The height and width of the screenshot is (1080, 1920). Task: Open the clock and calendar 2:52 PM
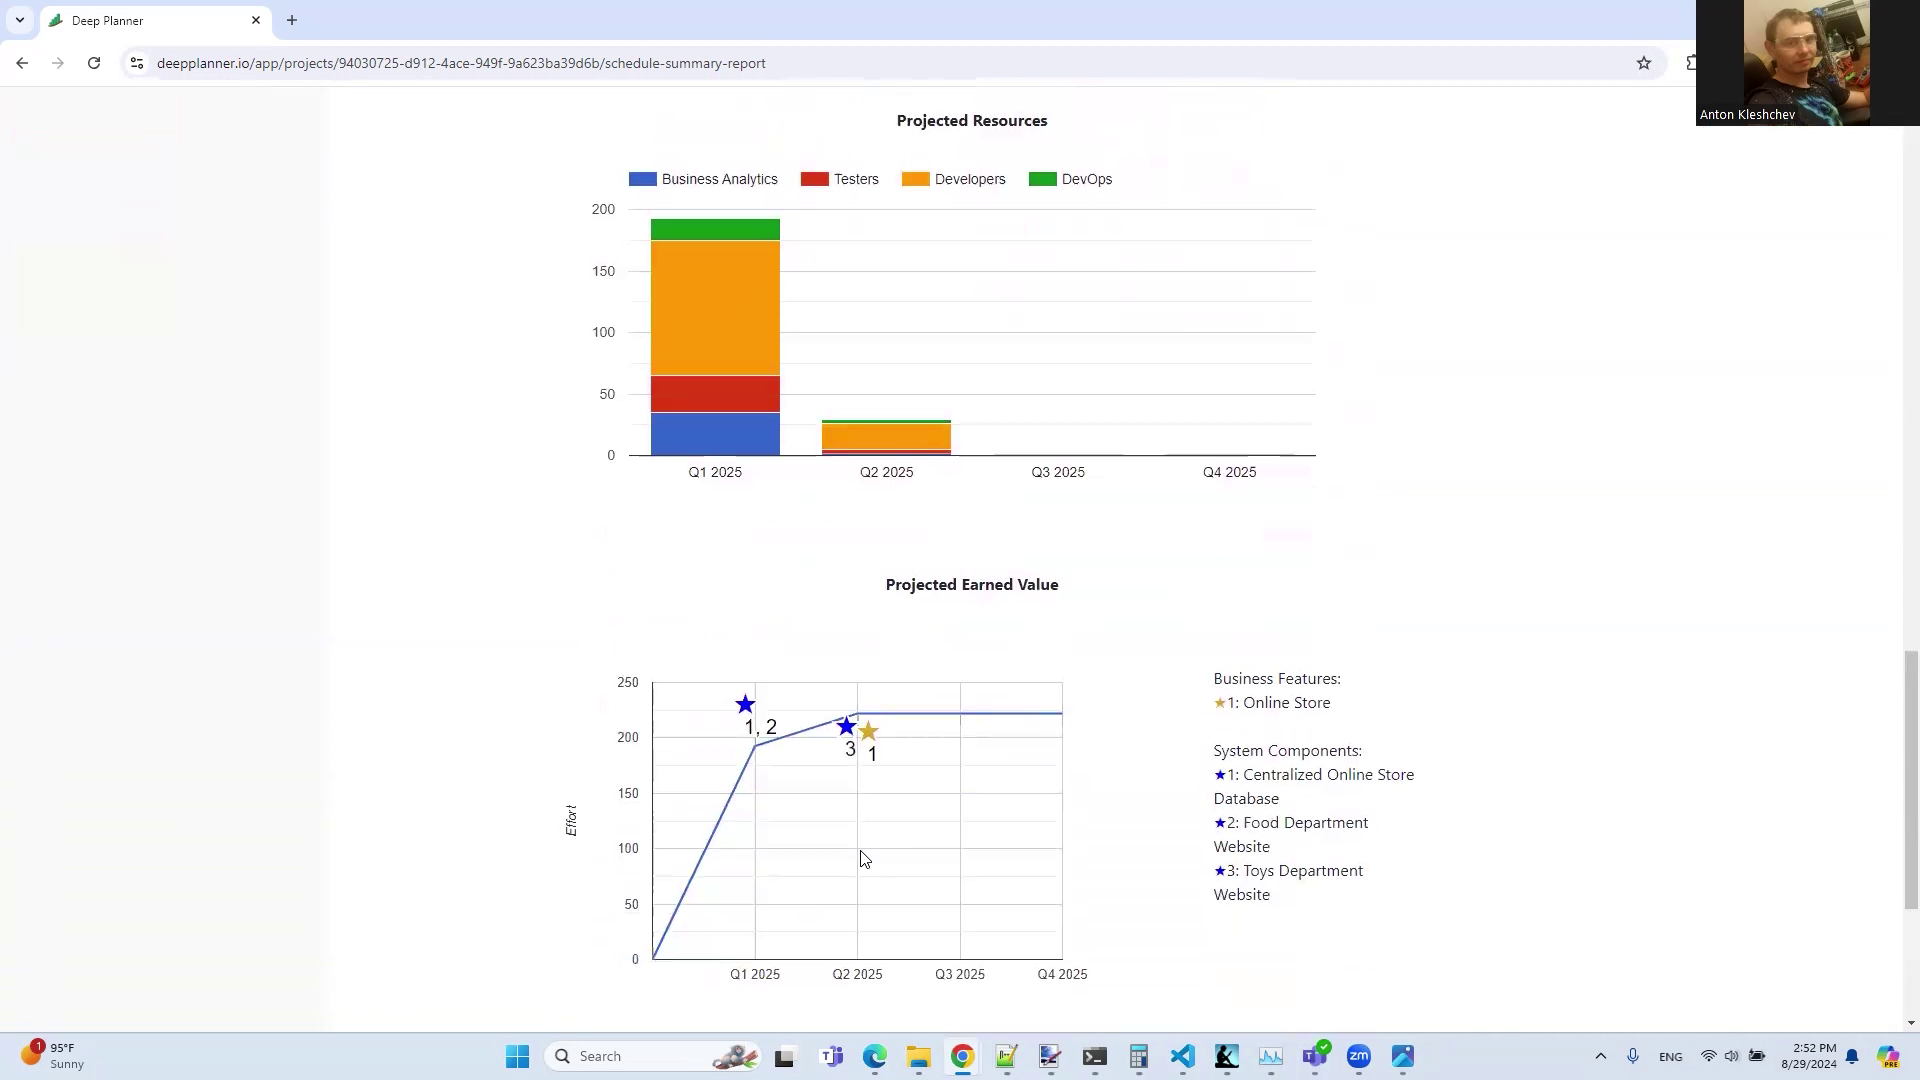(1808, 1056)
